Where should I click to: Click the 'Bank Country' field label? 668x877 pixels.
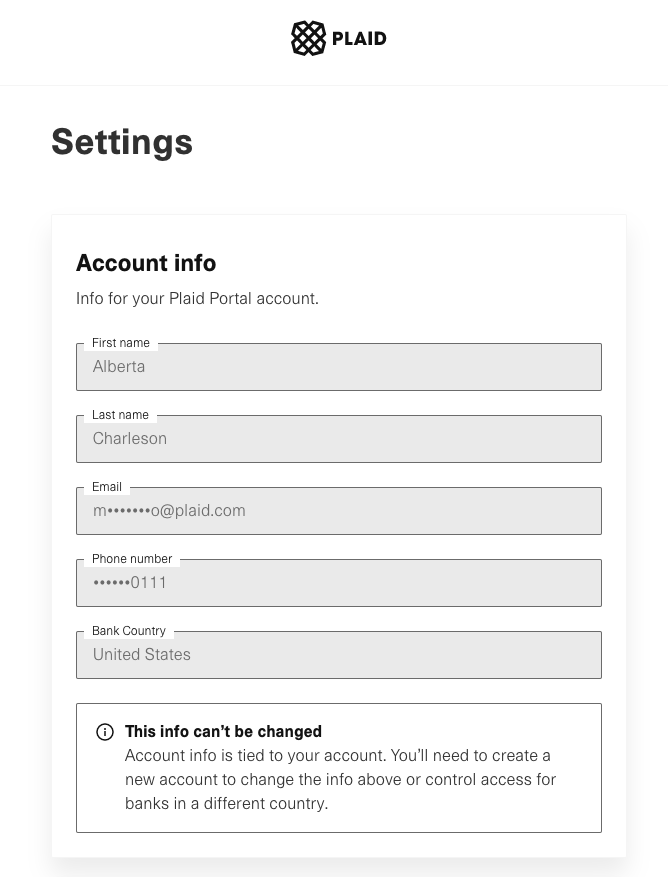(129, 631)
